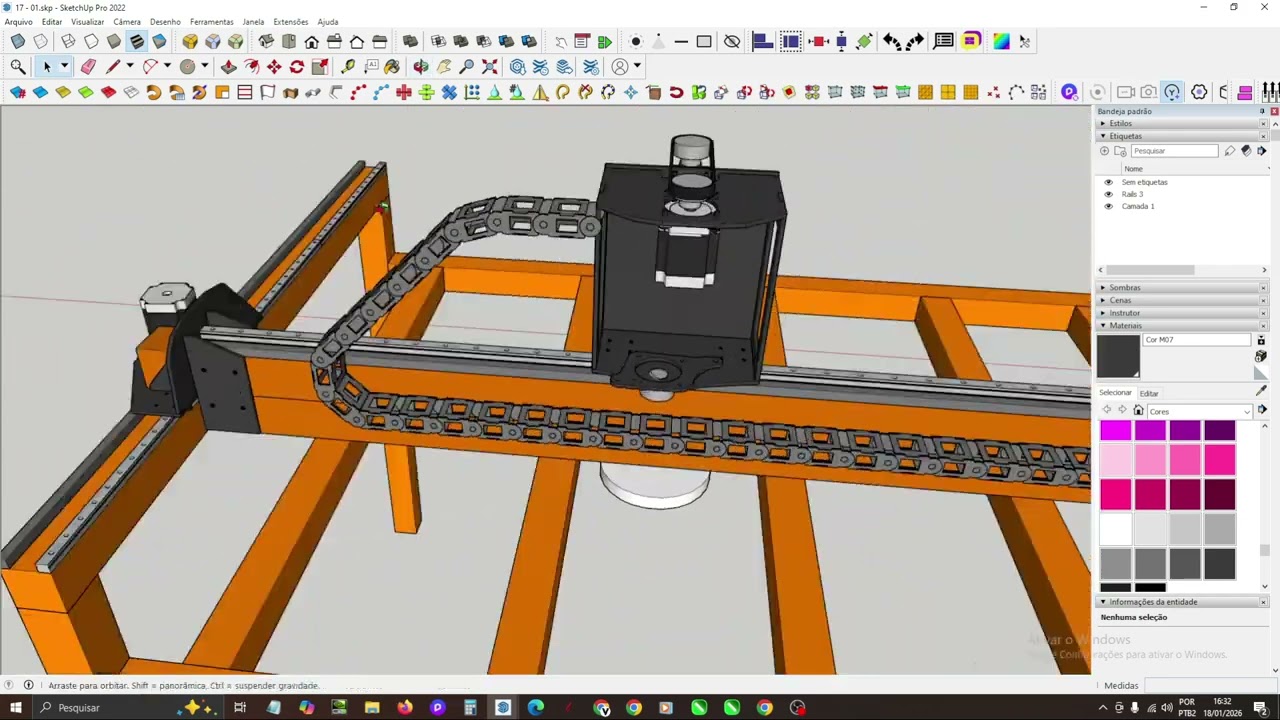Select the Eraser tool
The image size is (1280, 720).
click(x=88, y=67)
